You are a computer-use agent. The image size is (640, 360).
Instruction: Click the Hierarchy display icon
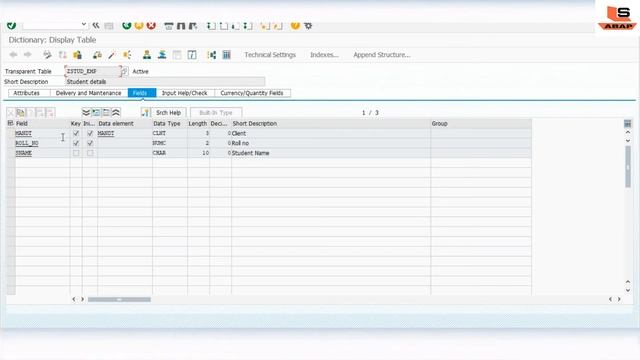pos(212,55)
